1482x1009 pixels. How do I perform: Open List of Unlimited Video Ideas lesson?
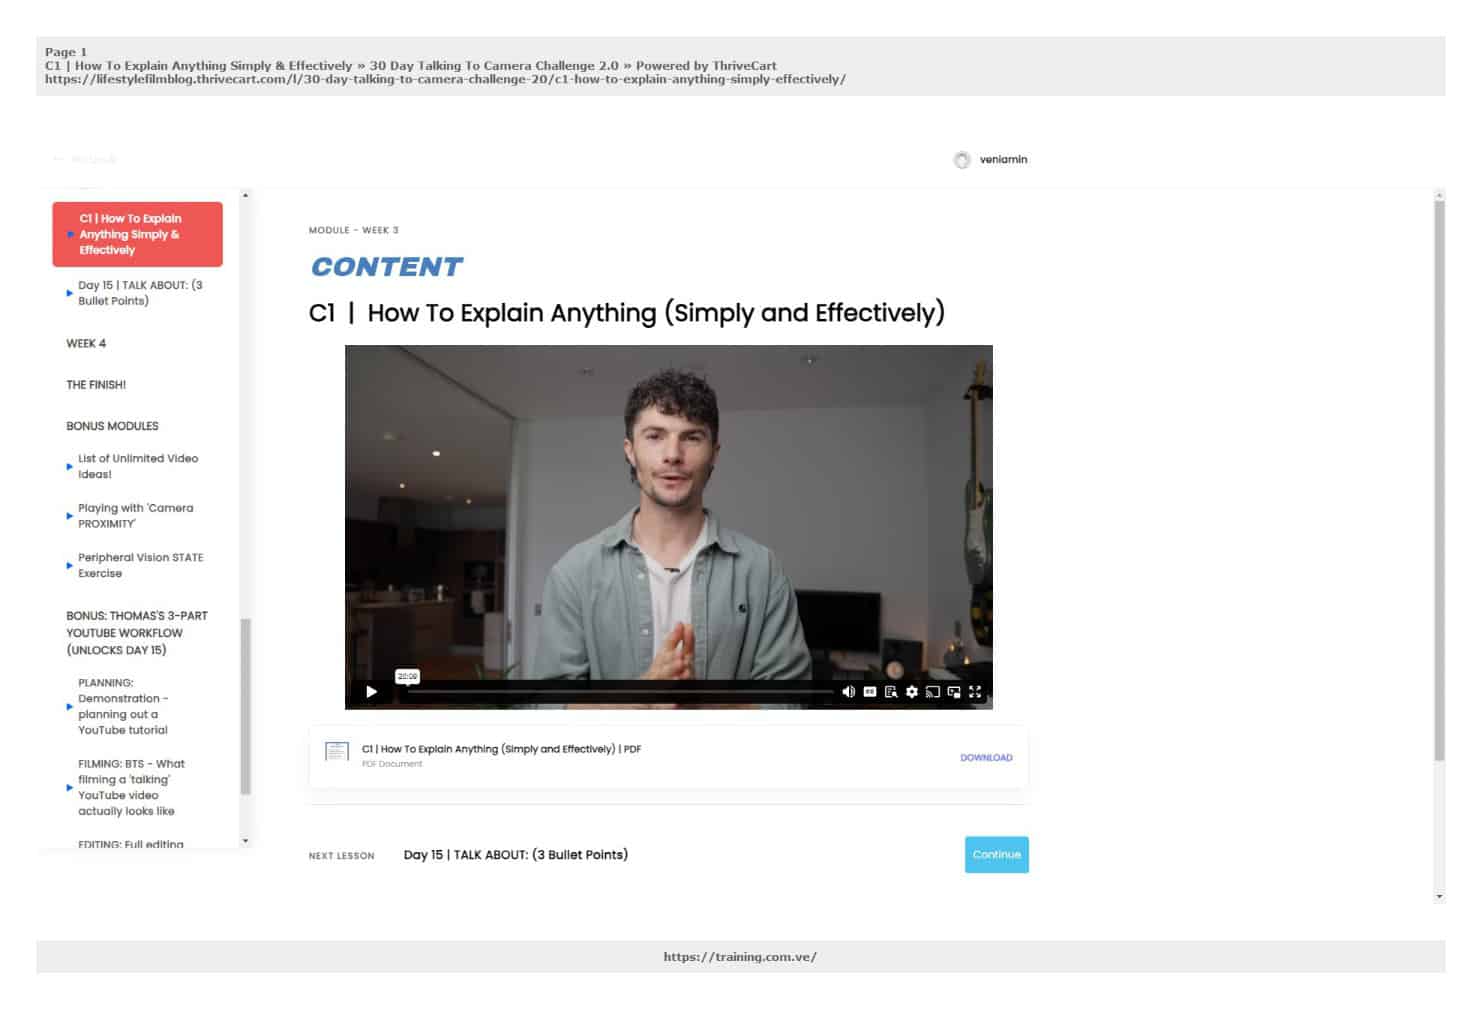[x=138, y=466]
